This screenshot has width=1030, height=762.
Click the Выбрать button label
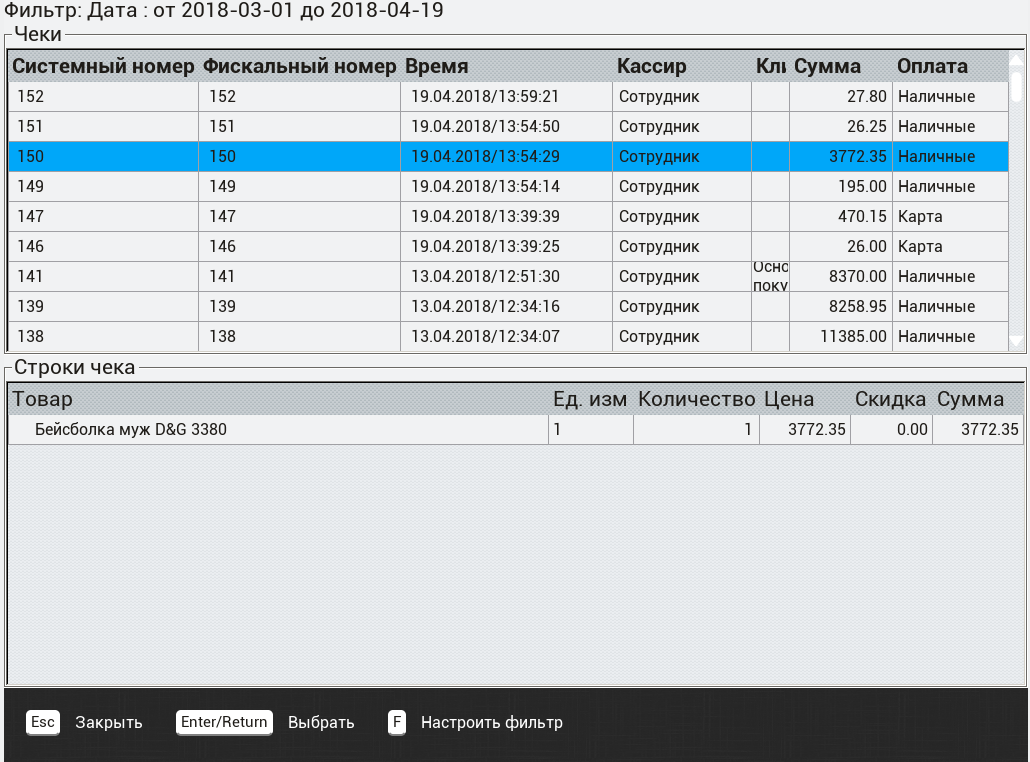click(321, 723)
